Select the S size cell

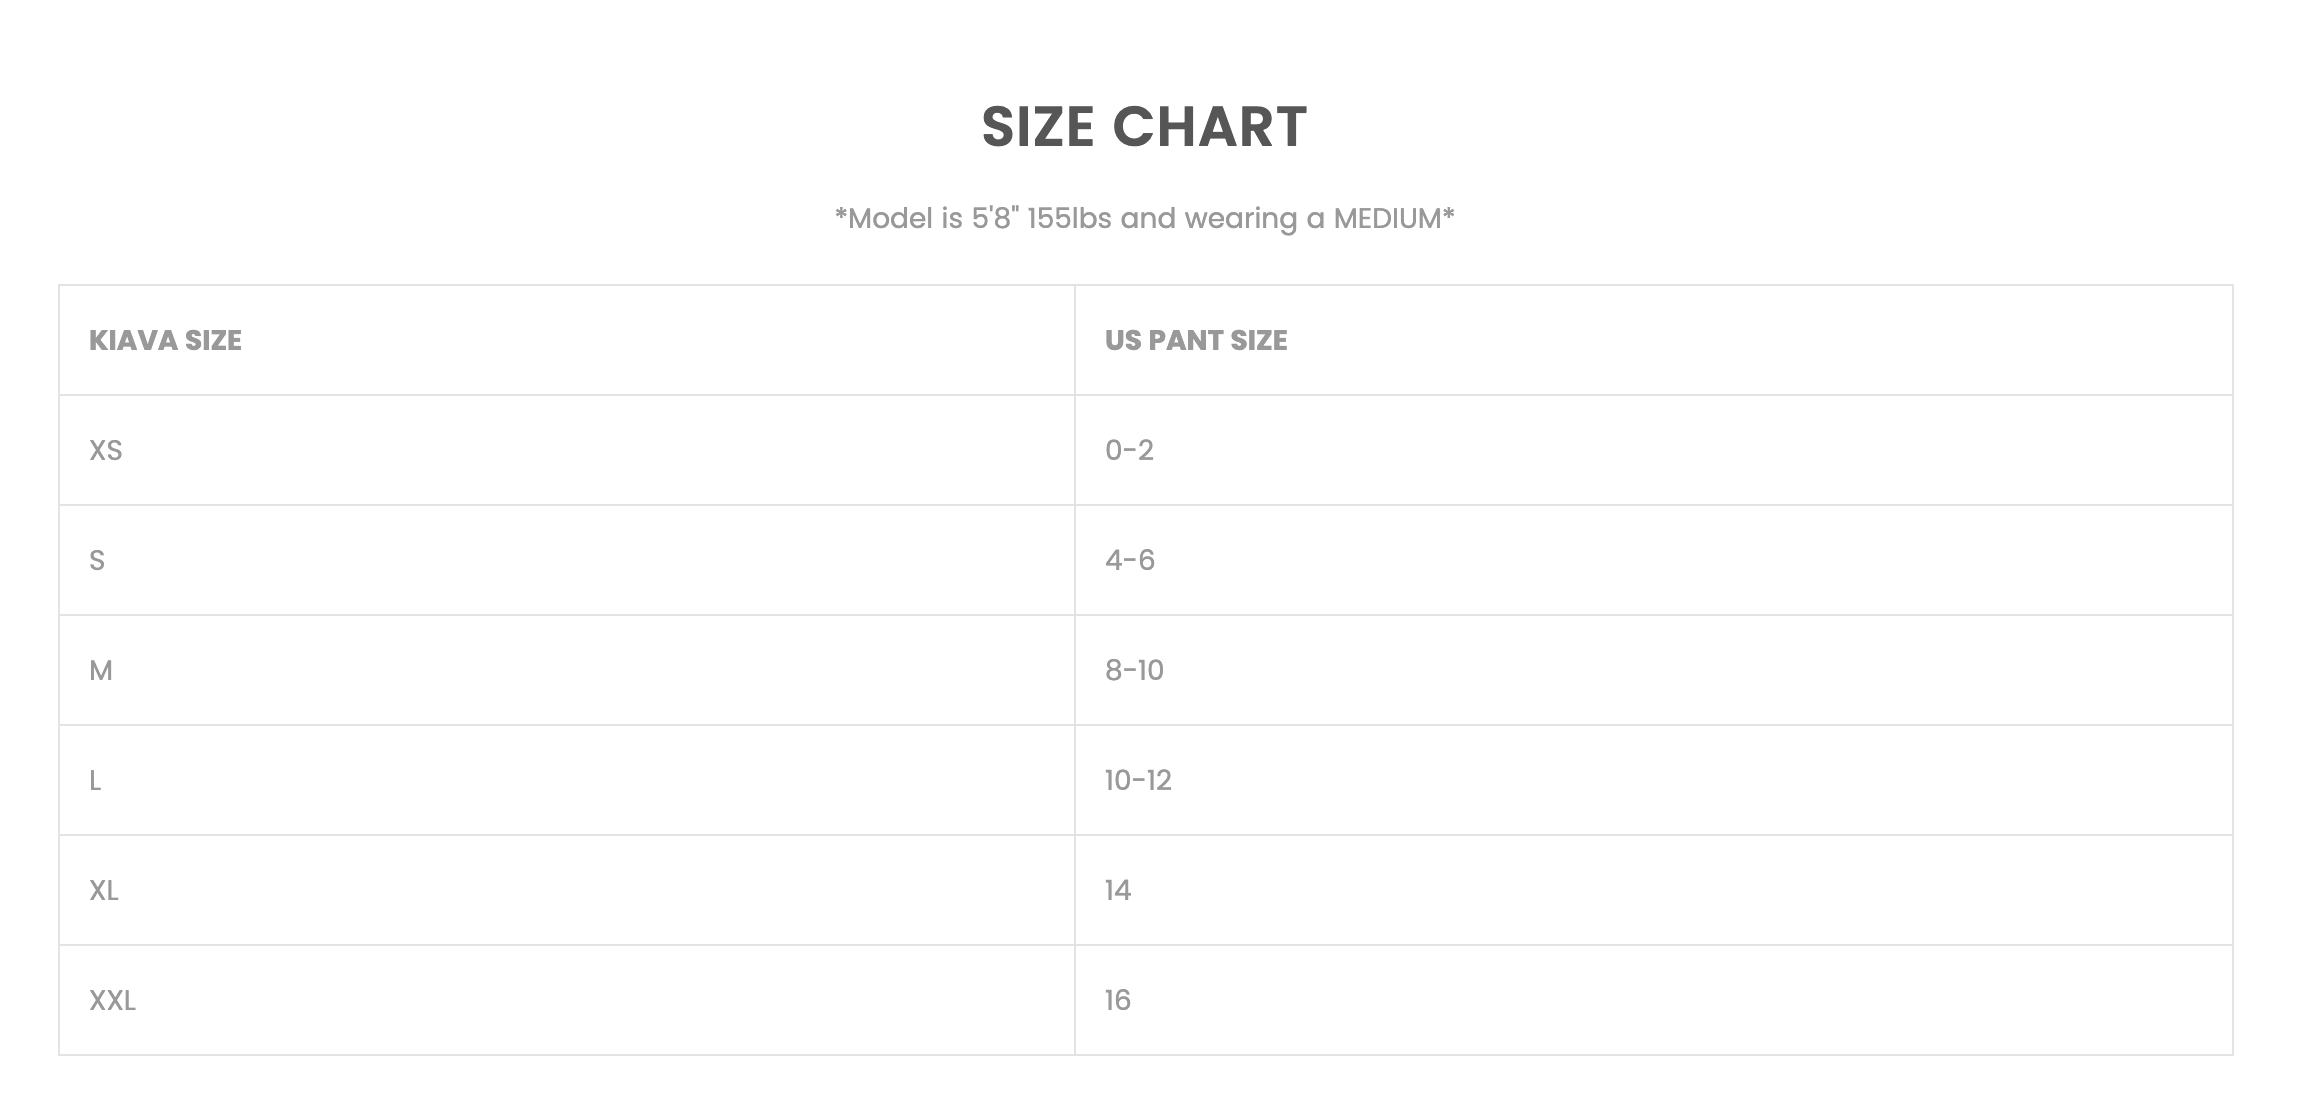click(x=97, y=560)
